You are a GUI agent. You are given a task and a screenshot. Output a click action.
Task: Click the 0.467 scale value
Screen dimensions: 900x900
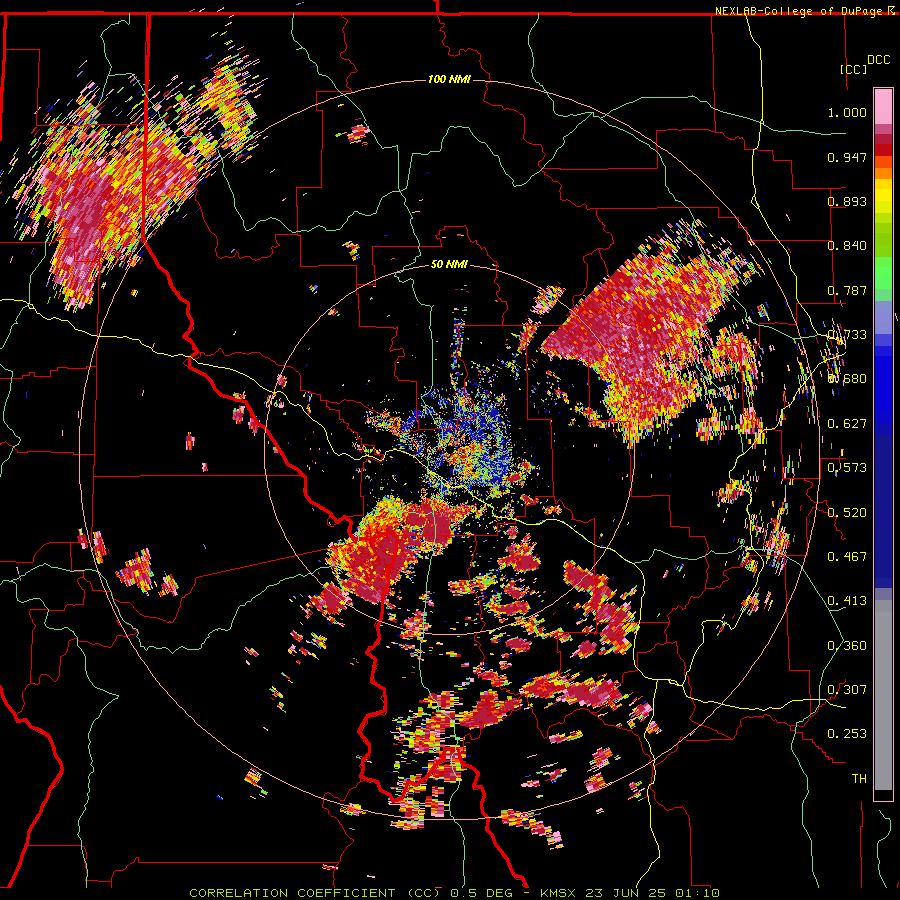tap(847, 557)
